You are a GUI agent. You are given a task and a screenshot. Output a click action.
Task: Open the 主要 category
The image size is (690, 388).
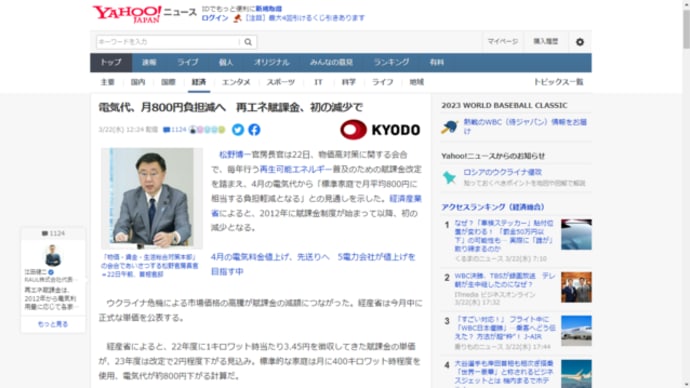[107, 82]
